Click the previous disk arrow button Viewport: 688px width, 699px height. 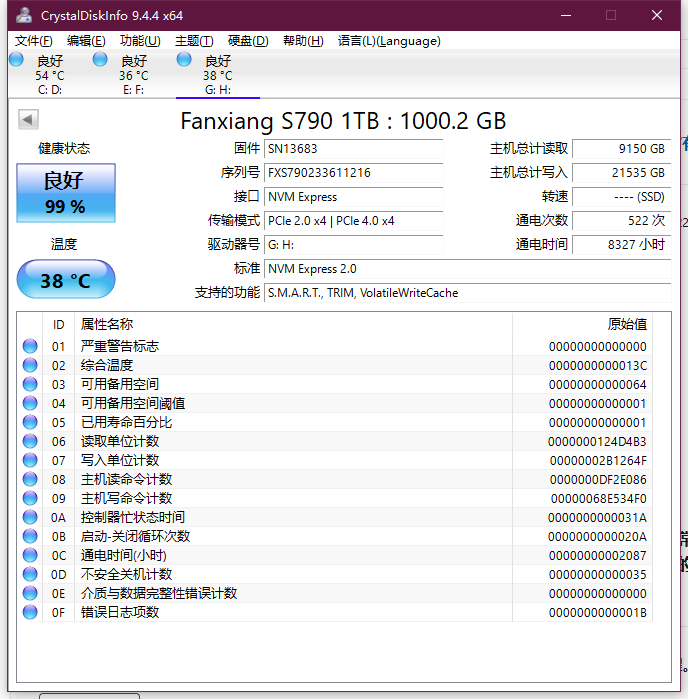28,119
